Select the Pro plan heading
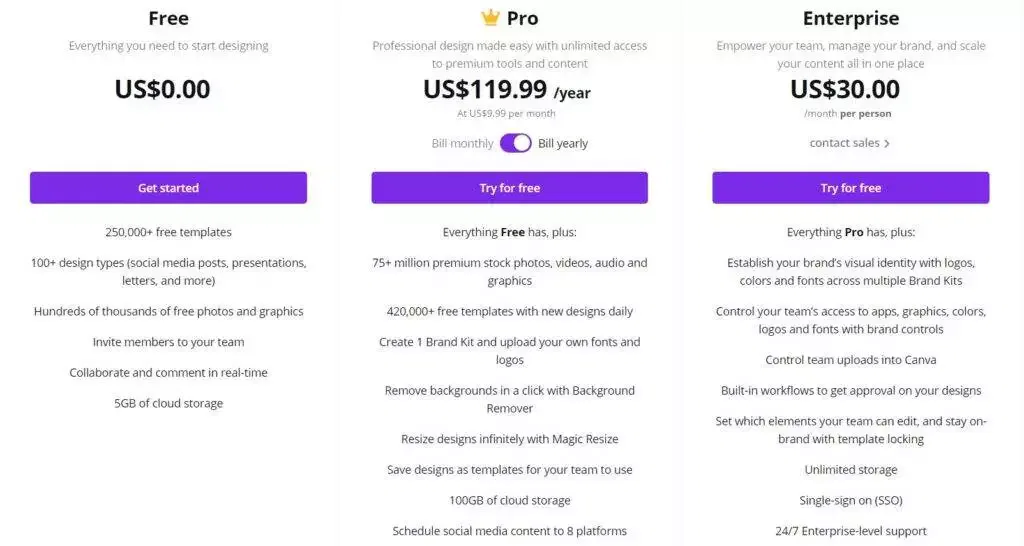 522,19
